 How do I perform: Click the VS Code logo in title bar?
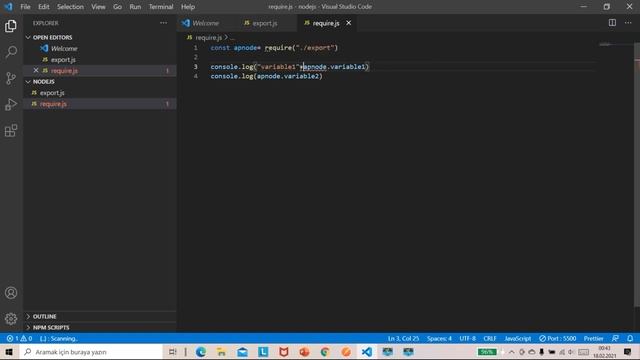coord(8,7)
